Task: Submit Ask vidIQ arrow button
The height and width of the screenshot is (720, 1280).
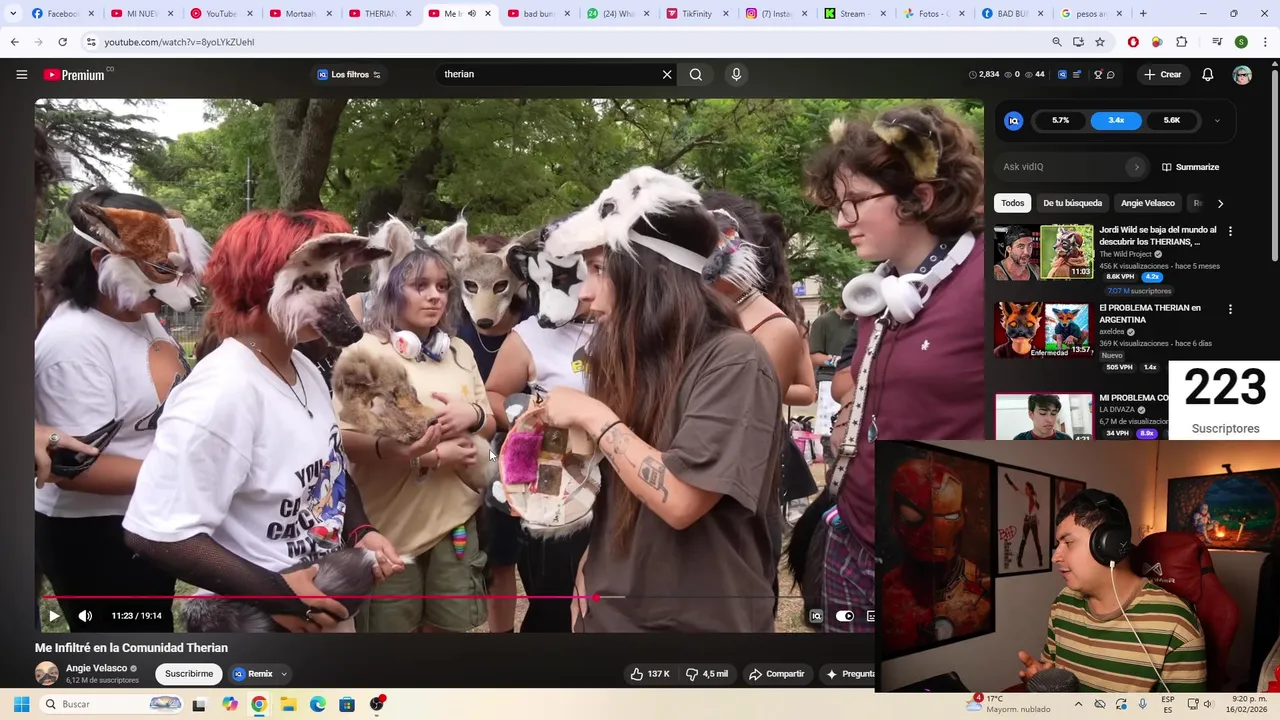Action: pyautogui.click(x=1136, y=167)
